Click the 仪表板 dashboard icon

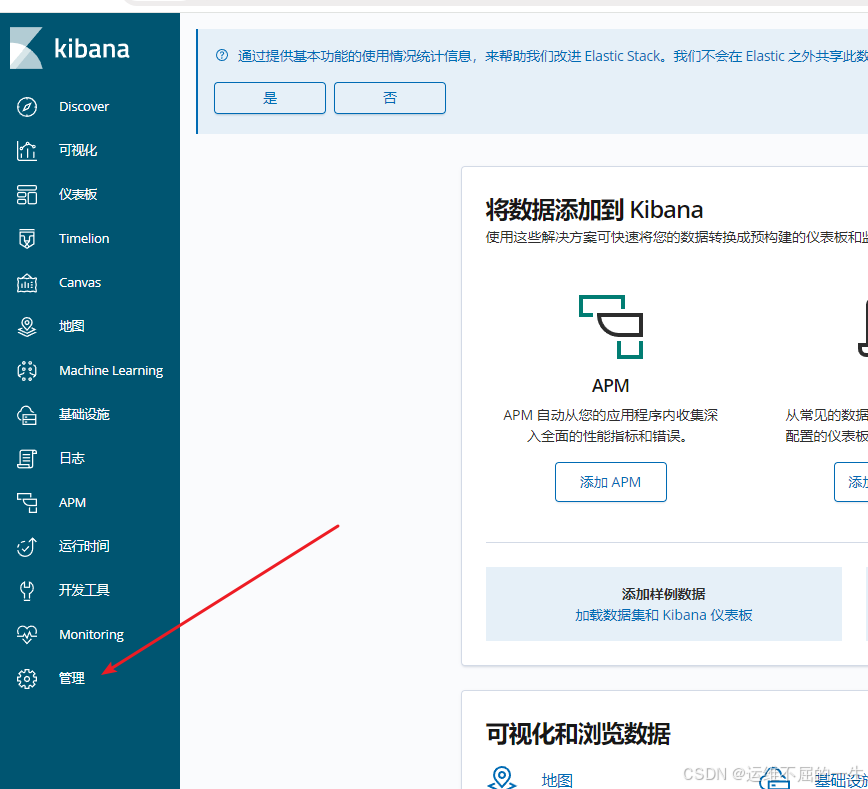[x=27, y=194]
